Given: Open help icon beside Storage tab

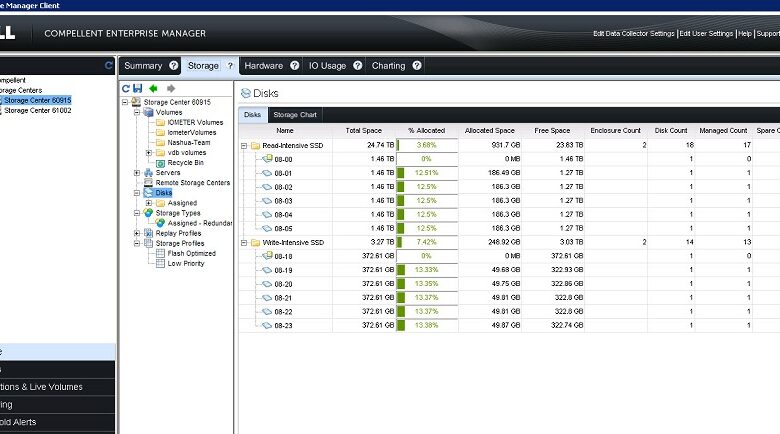Looking at the screenshot, I should click(230, 65).
